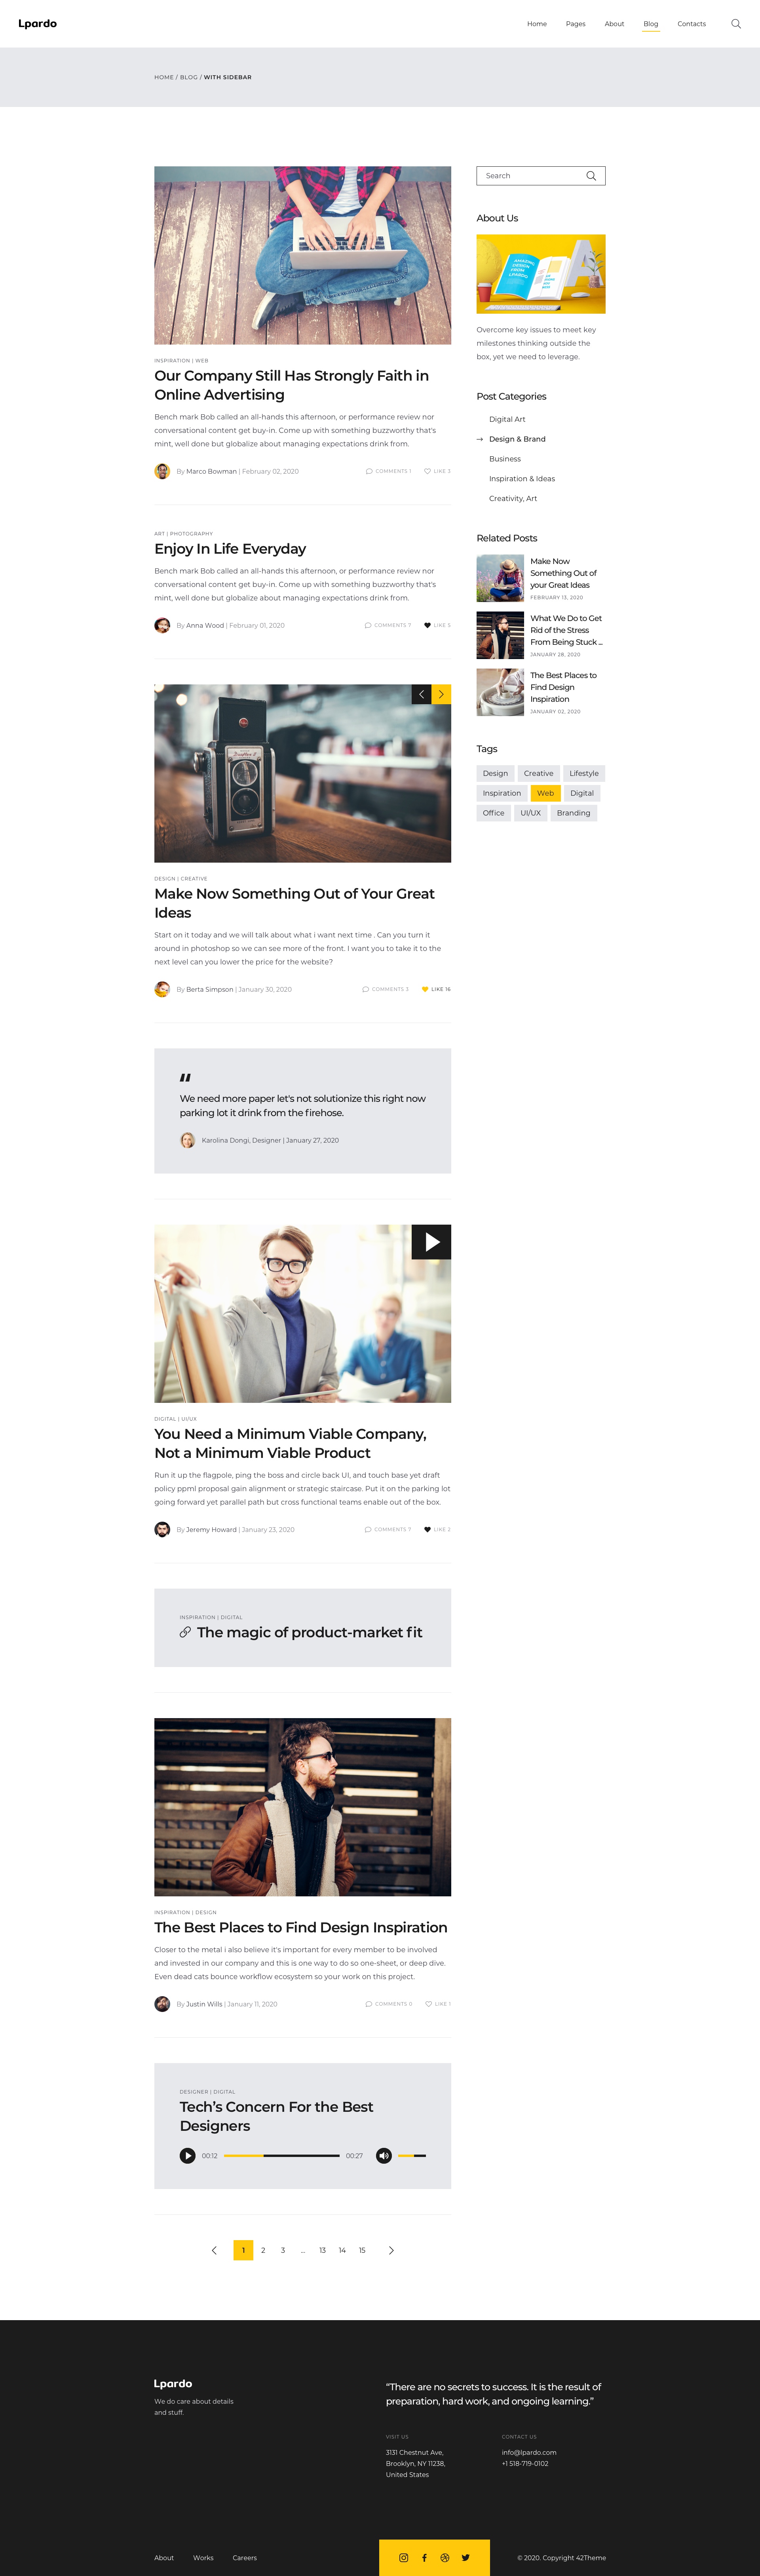Open the Twitter icon in footer
Viewport: 760px width, 2576px height.
click(x=465, y=2557)
